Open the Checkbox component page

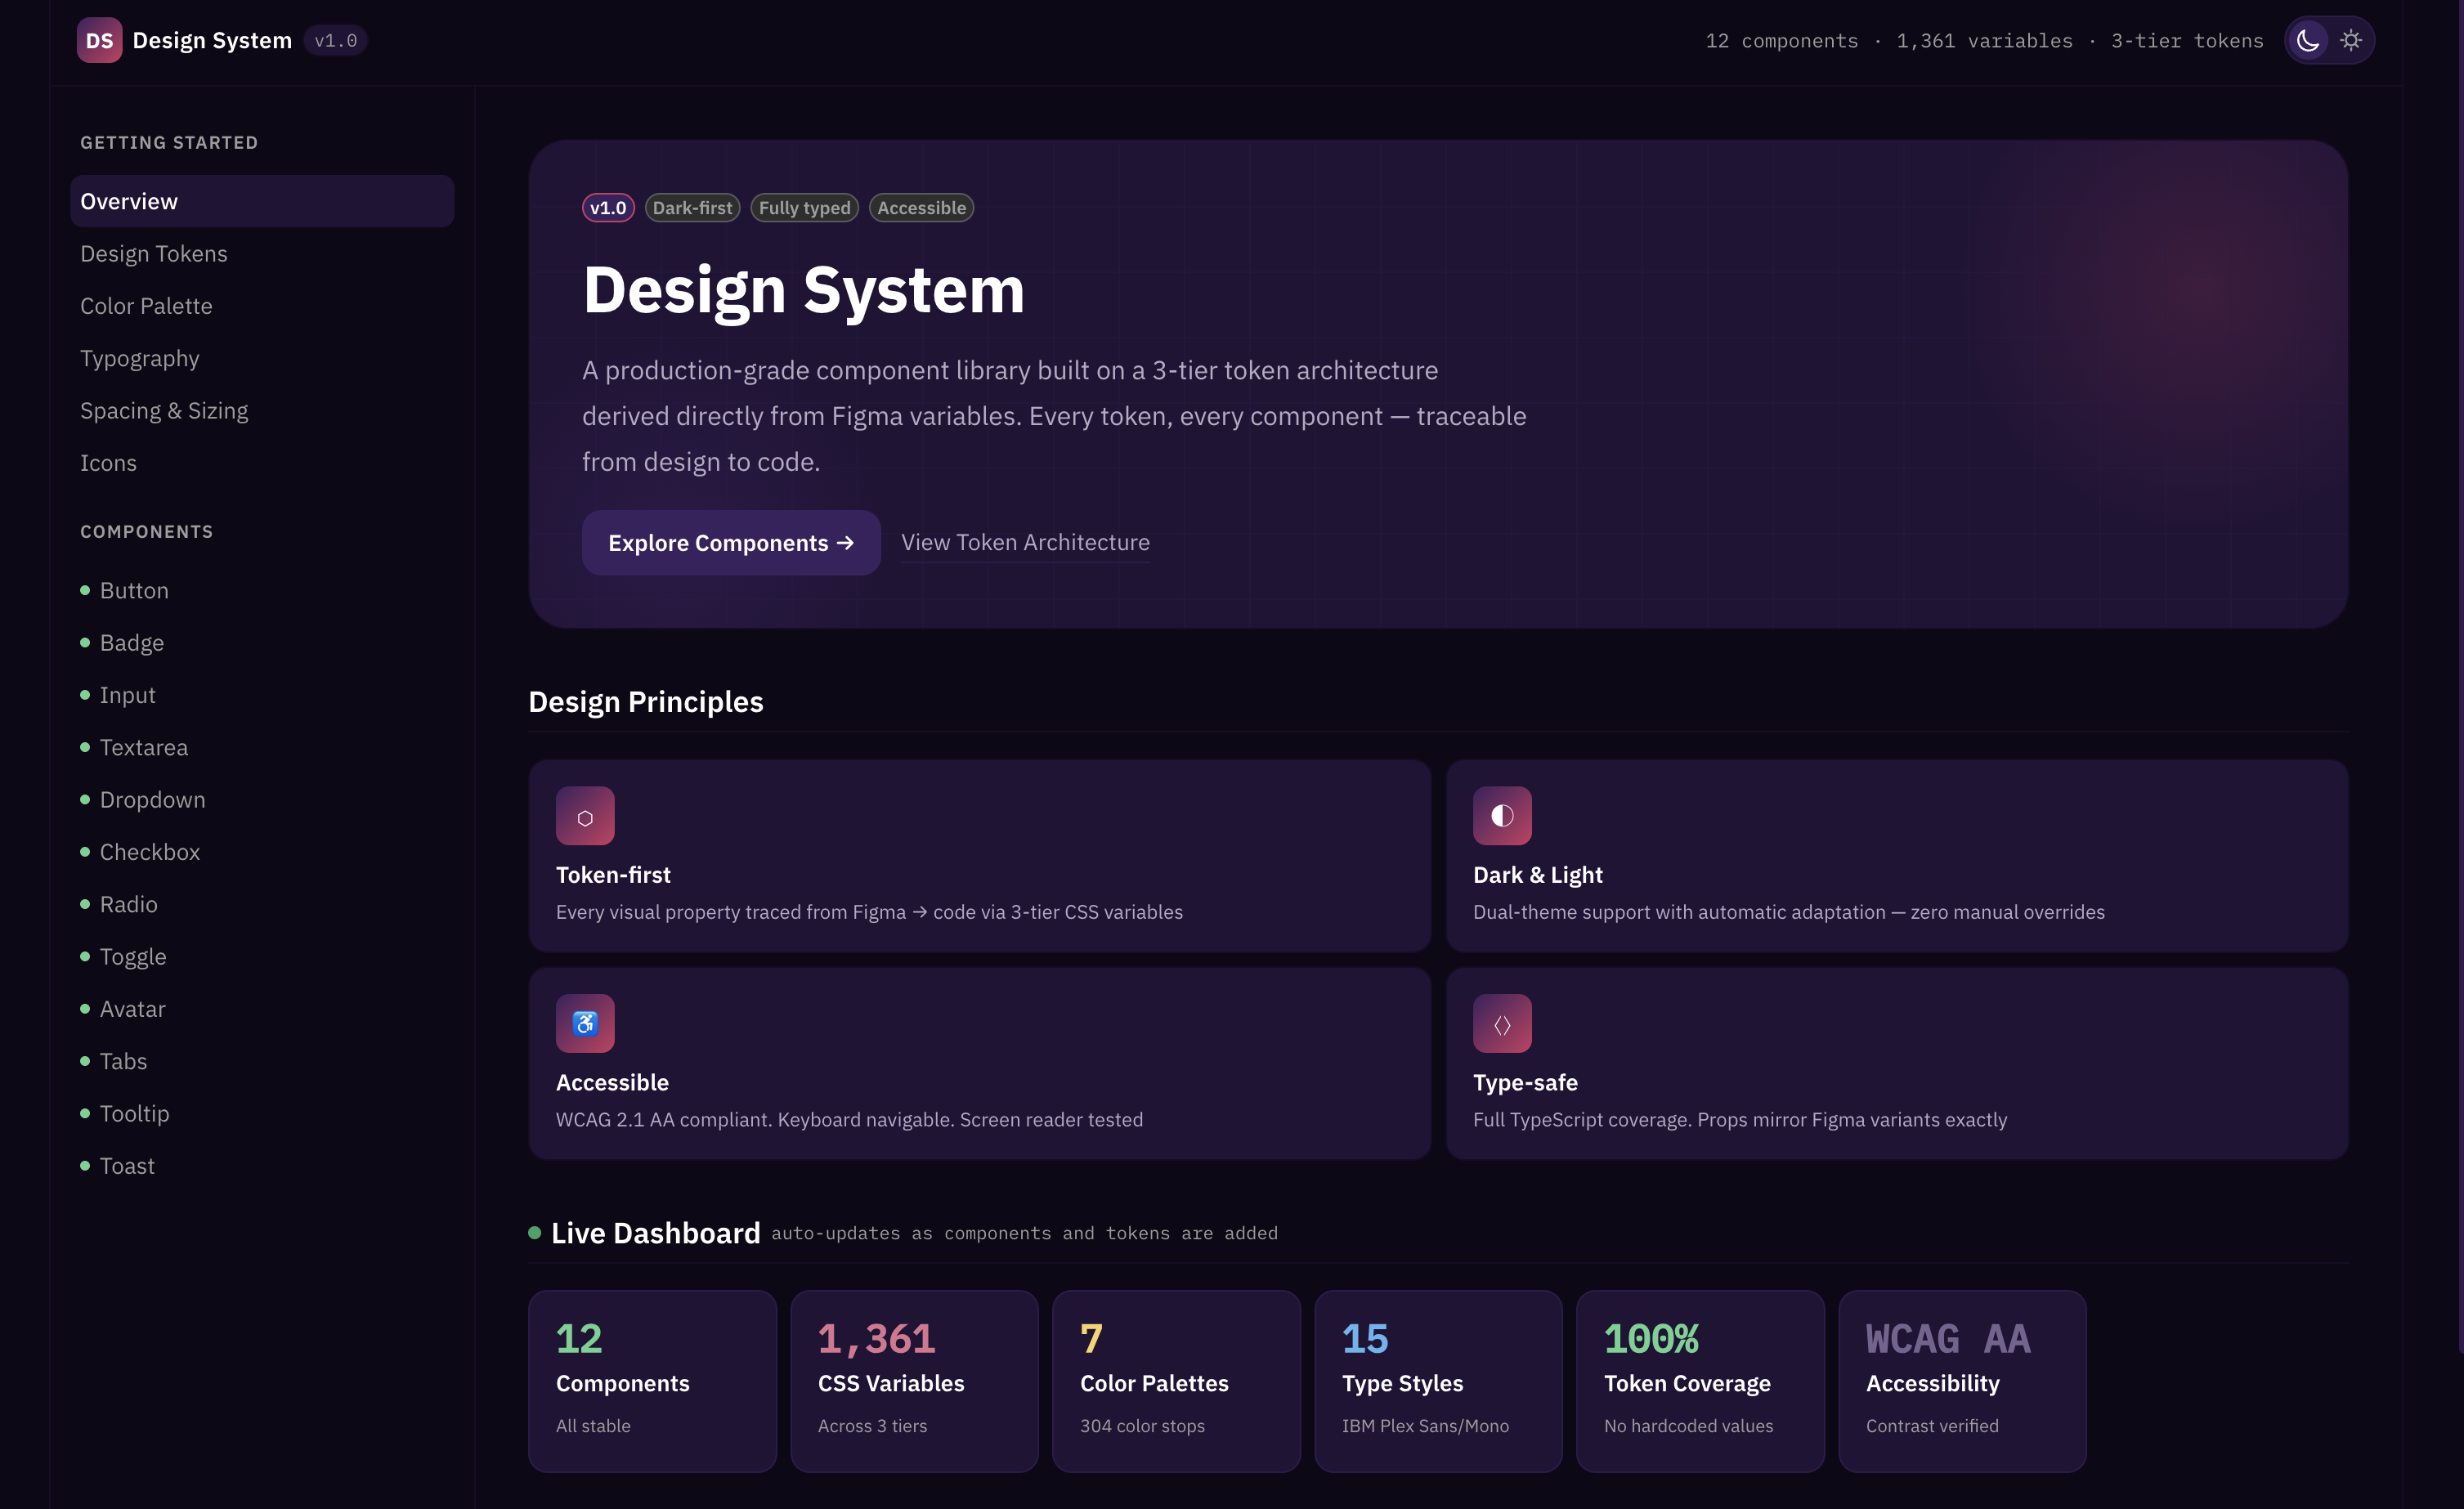pos(262,852)
